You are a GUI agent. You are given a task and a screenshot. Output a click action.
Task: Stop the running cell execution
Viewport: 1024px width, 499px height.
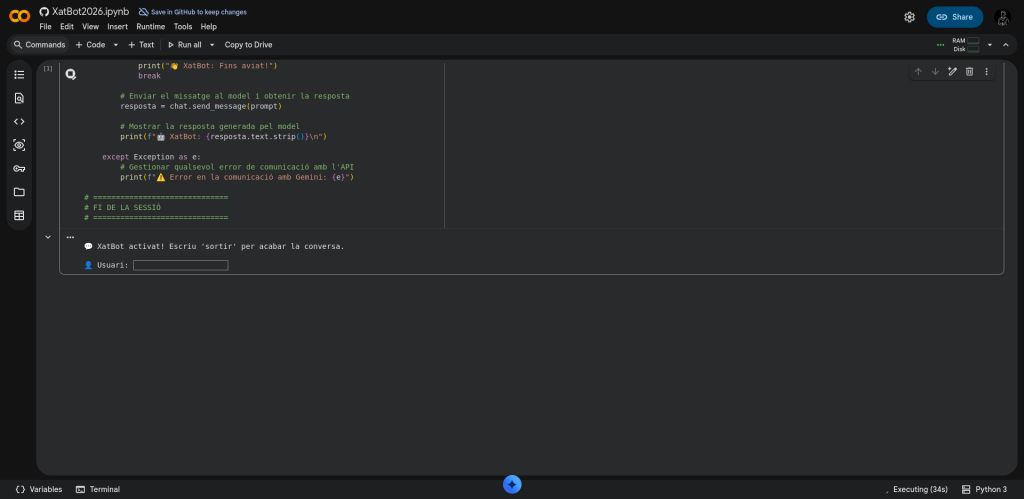(71, 74)
